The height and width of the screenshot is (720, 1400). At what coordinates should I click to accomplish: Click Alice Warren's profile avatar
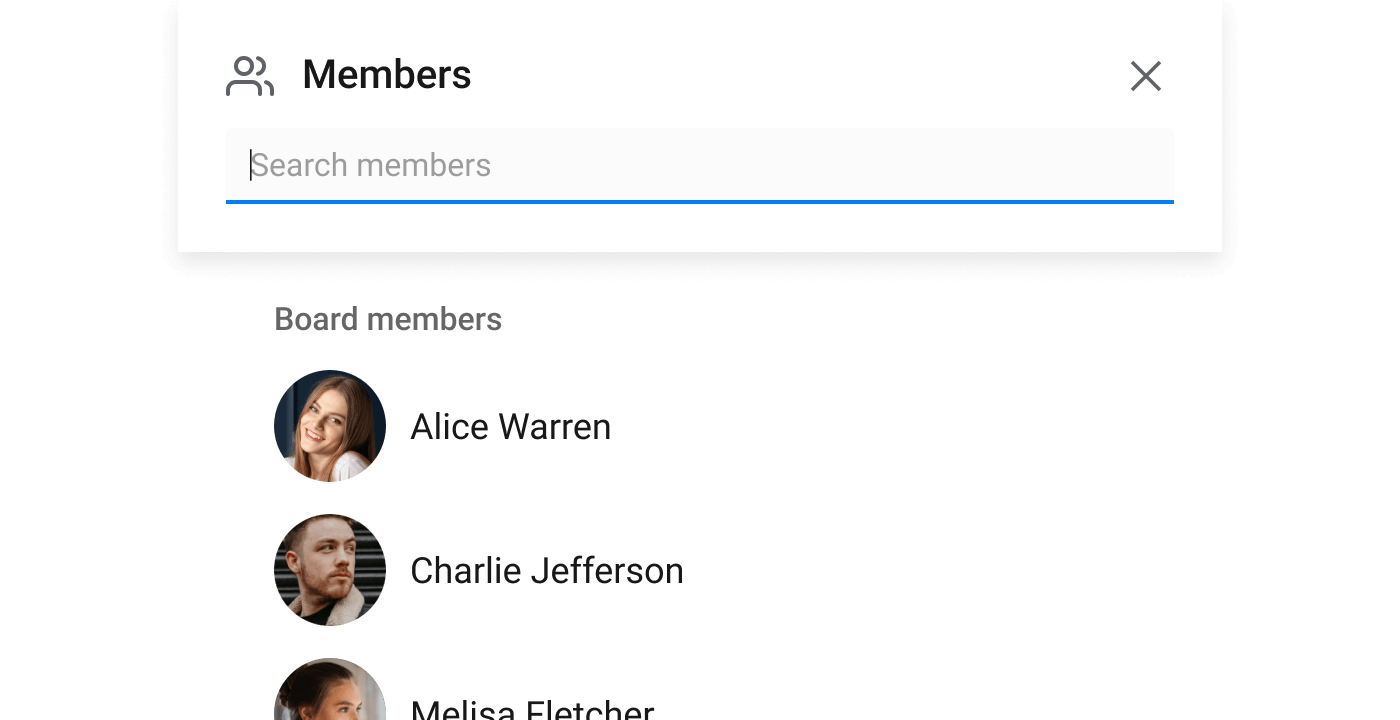329,426
